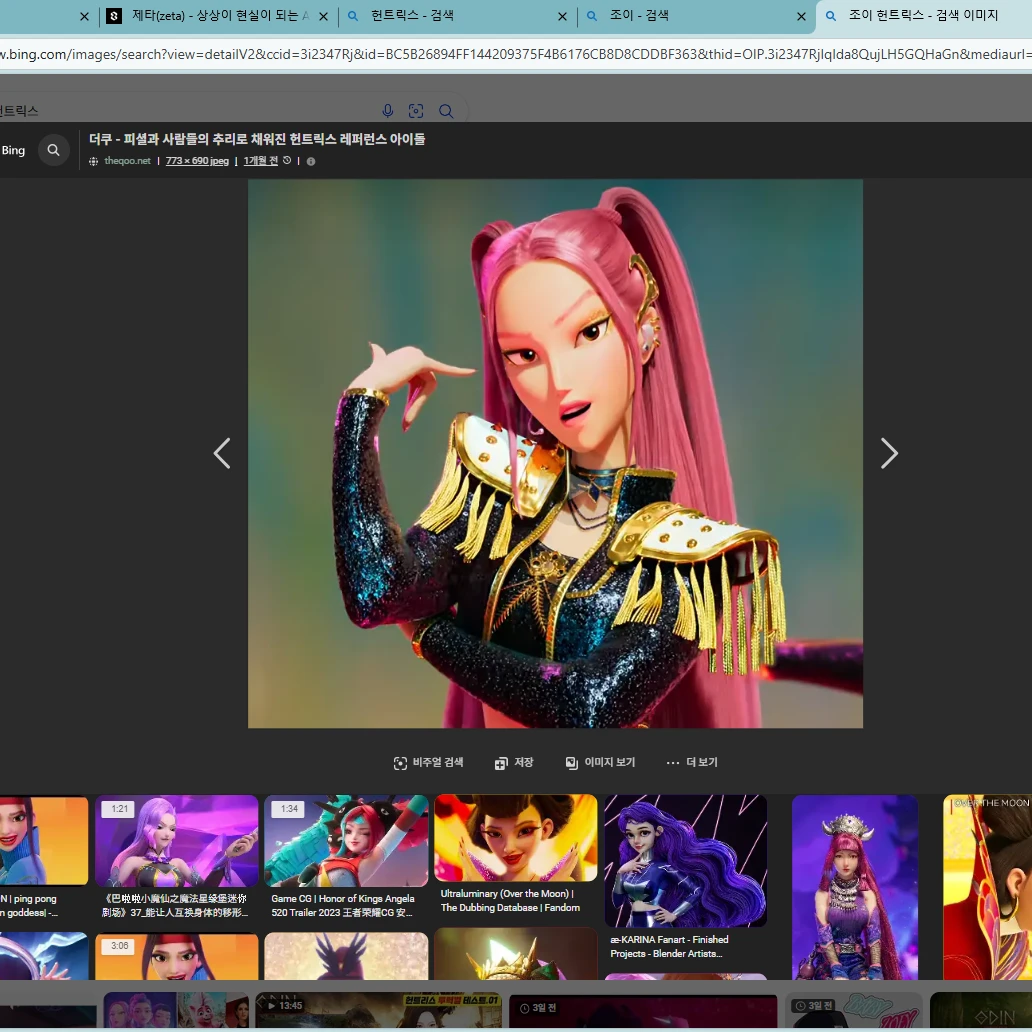
Task: Click the Game CG Honor of Kings caption
Action: click(342, 906)
